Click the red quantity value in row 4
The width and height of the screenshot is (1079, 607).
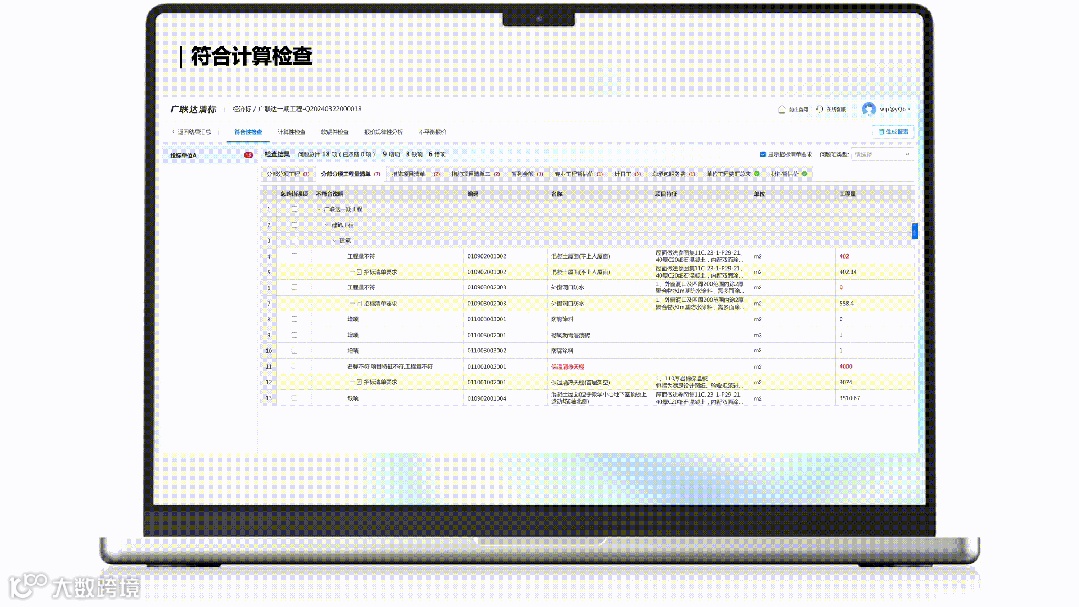(x=844, y=256)
